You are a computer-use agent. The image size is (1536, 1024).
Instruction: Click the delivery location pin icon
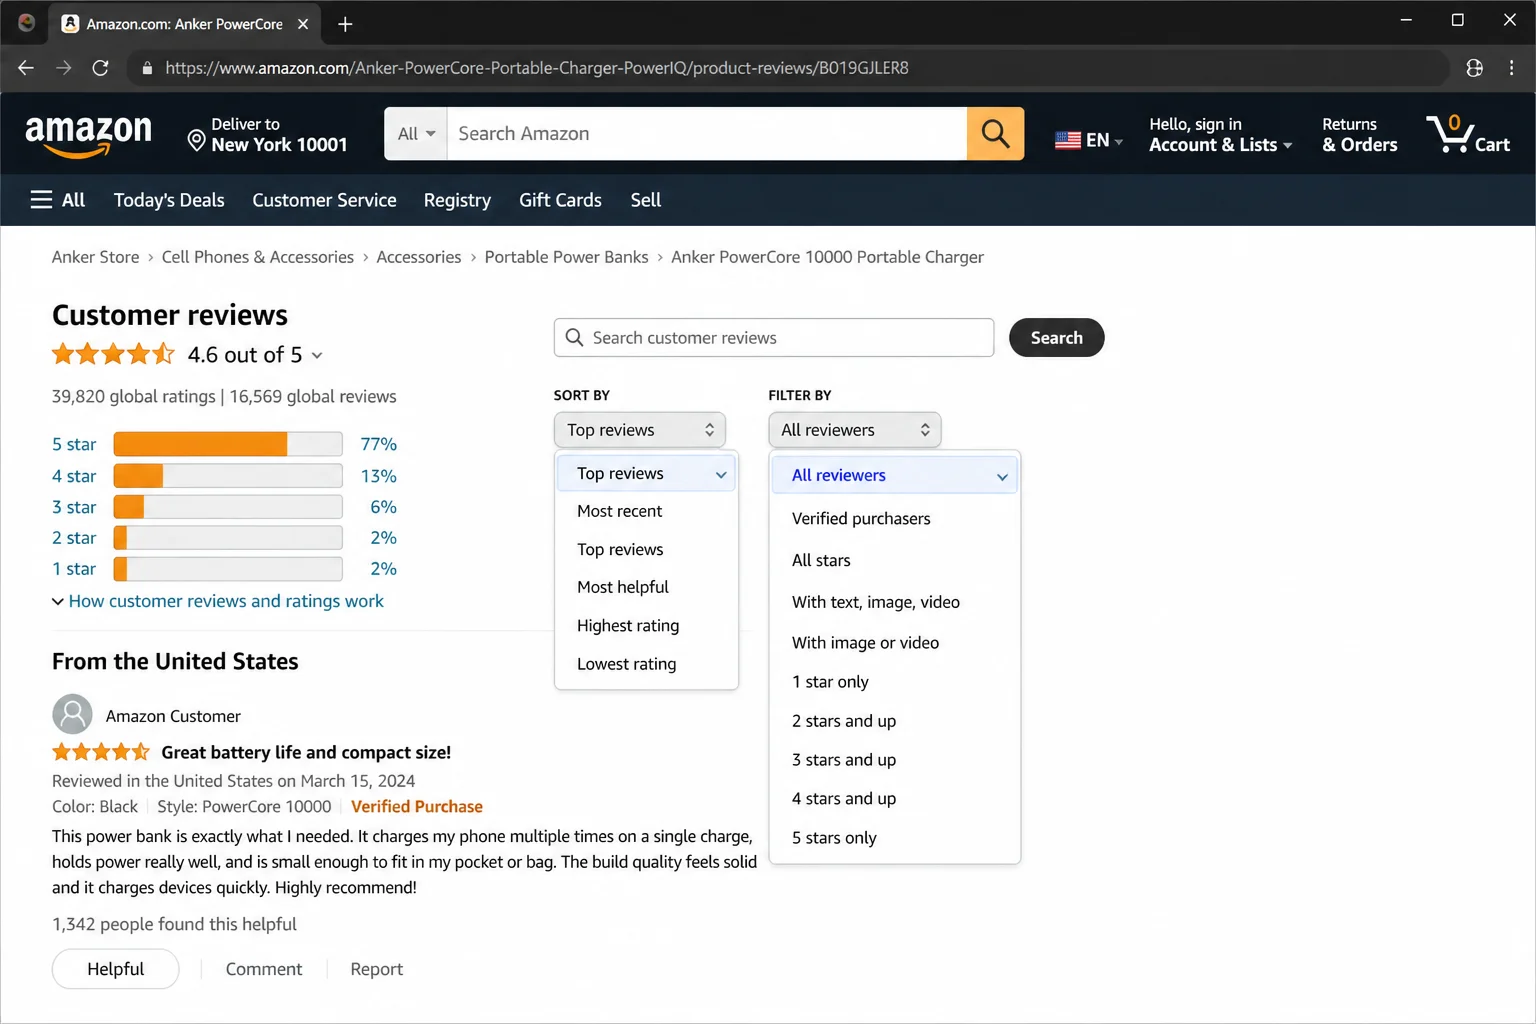click(x=196, y=141)
